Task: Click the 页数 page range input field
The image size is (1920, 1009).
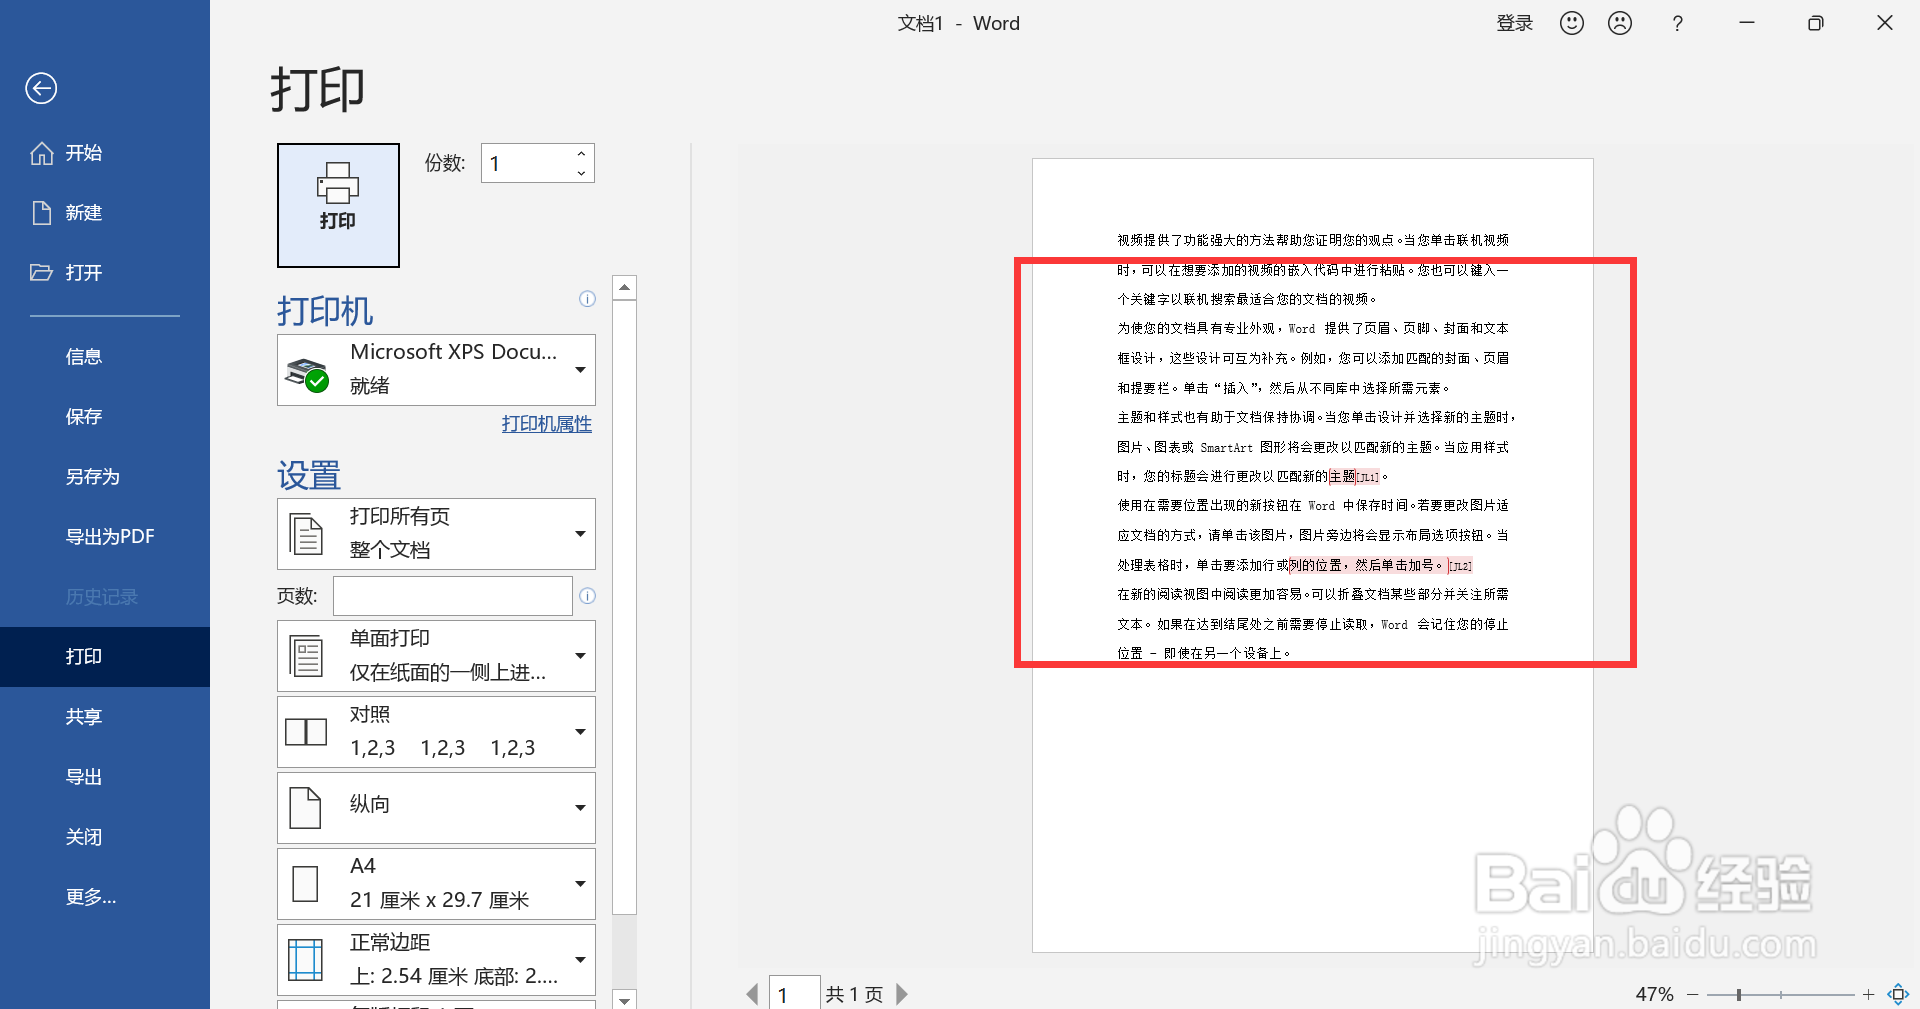Action: coord(452,596)
